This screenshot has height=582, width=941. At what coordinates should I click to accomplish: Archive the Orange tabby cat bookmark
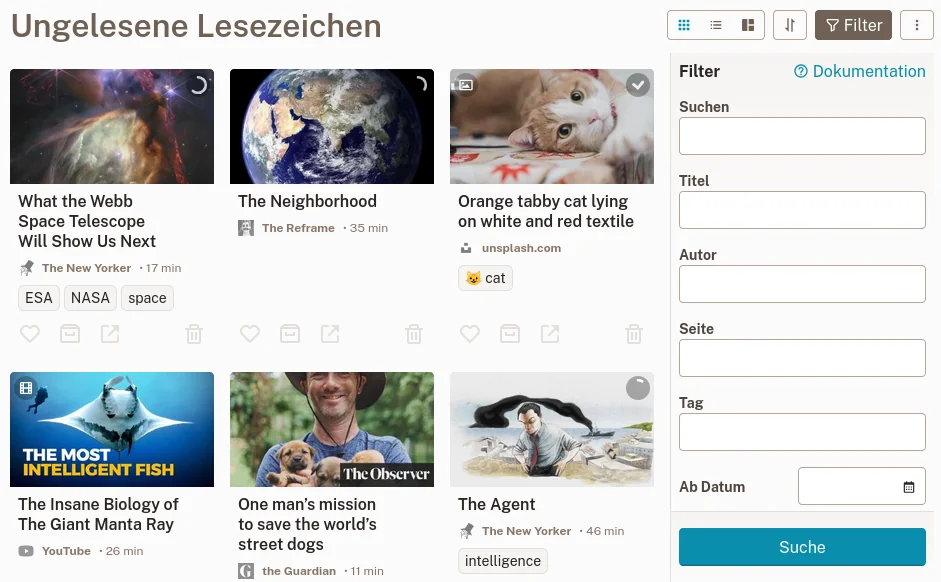coord(510,334)
